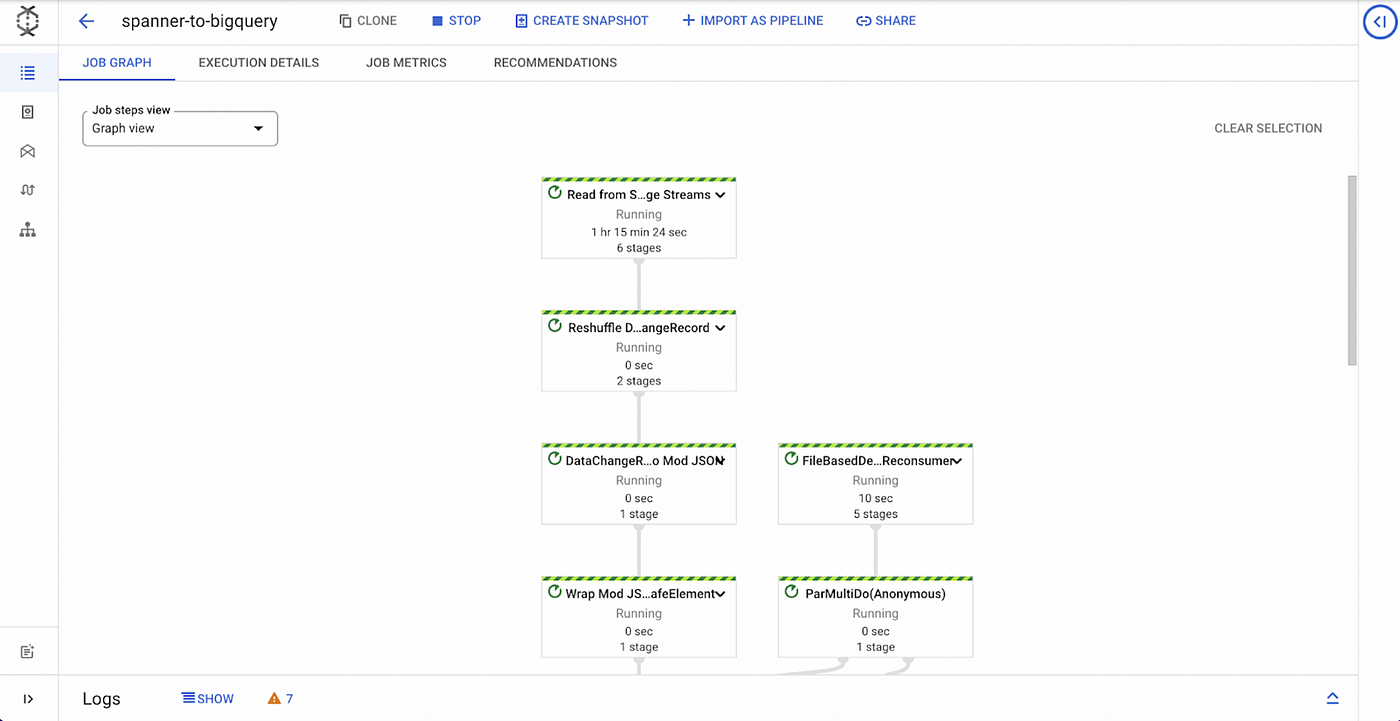Click running status icon on ParMultiDo step
The image size is (1400, 721).
pyautogui.click(x=791, y=592)
